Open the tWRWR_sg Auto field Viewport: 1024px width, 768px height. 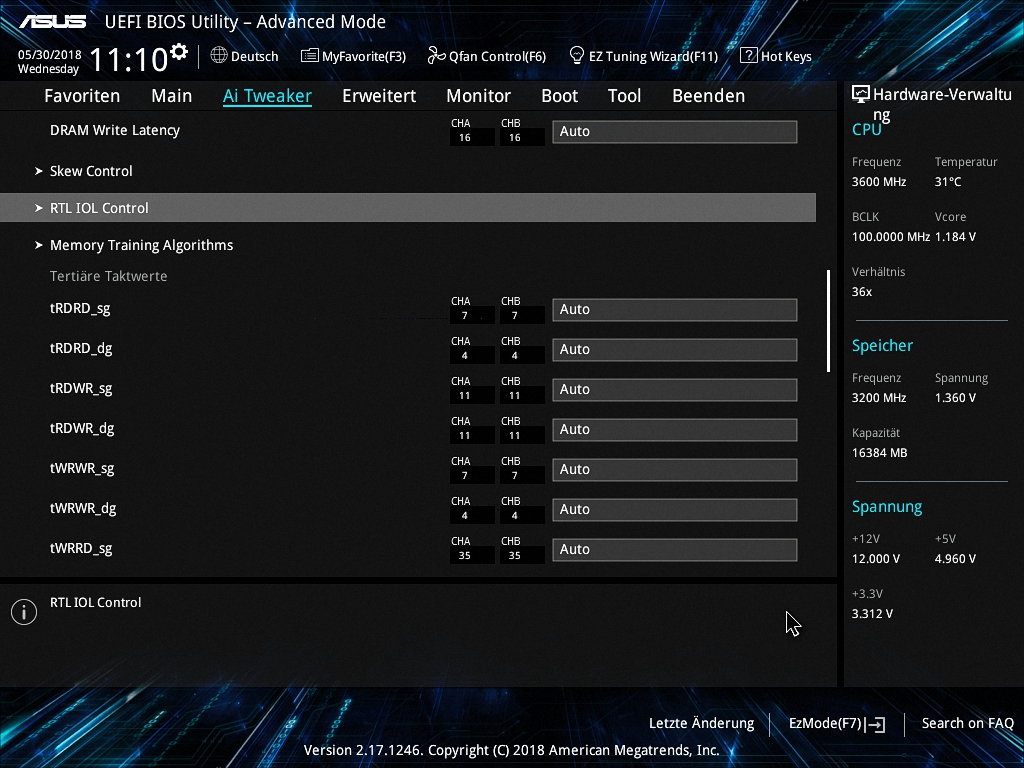[x=675, y=470]
